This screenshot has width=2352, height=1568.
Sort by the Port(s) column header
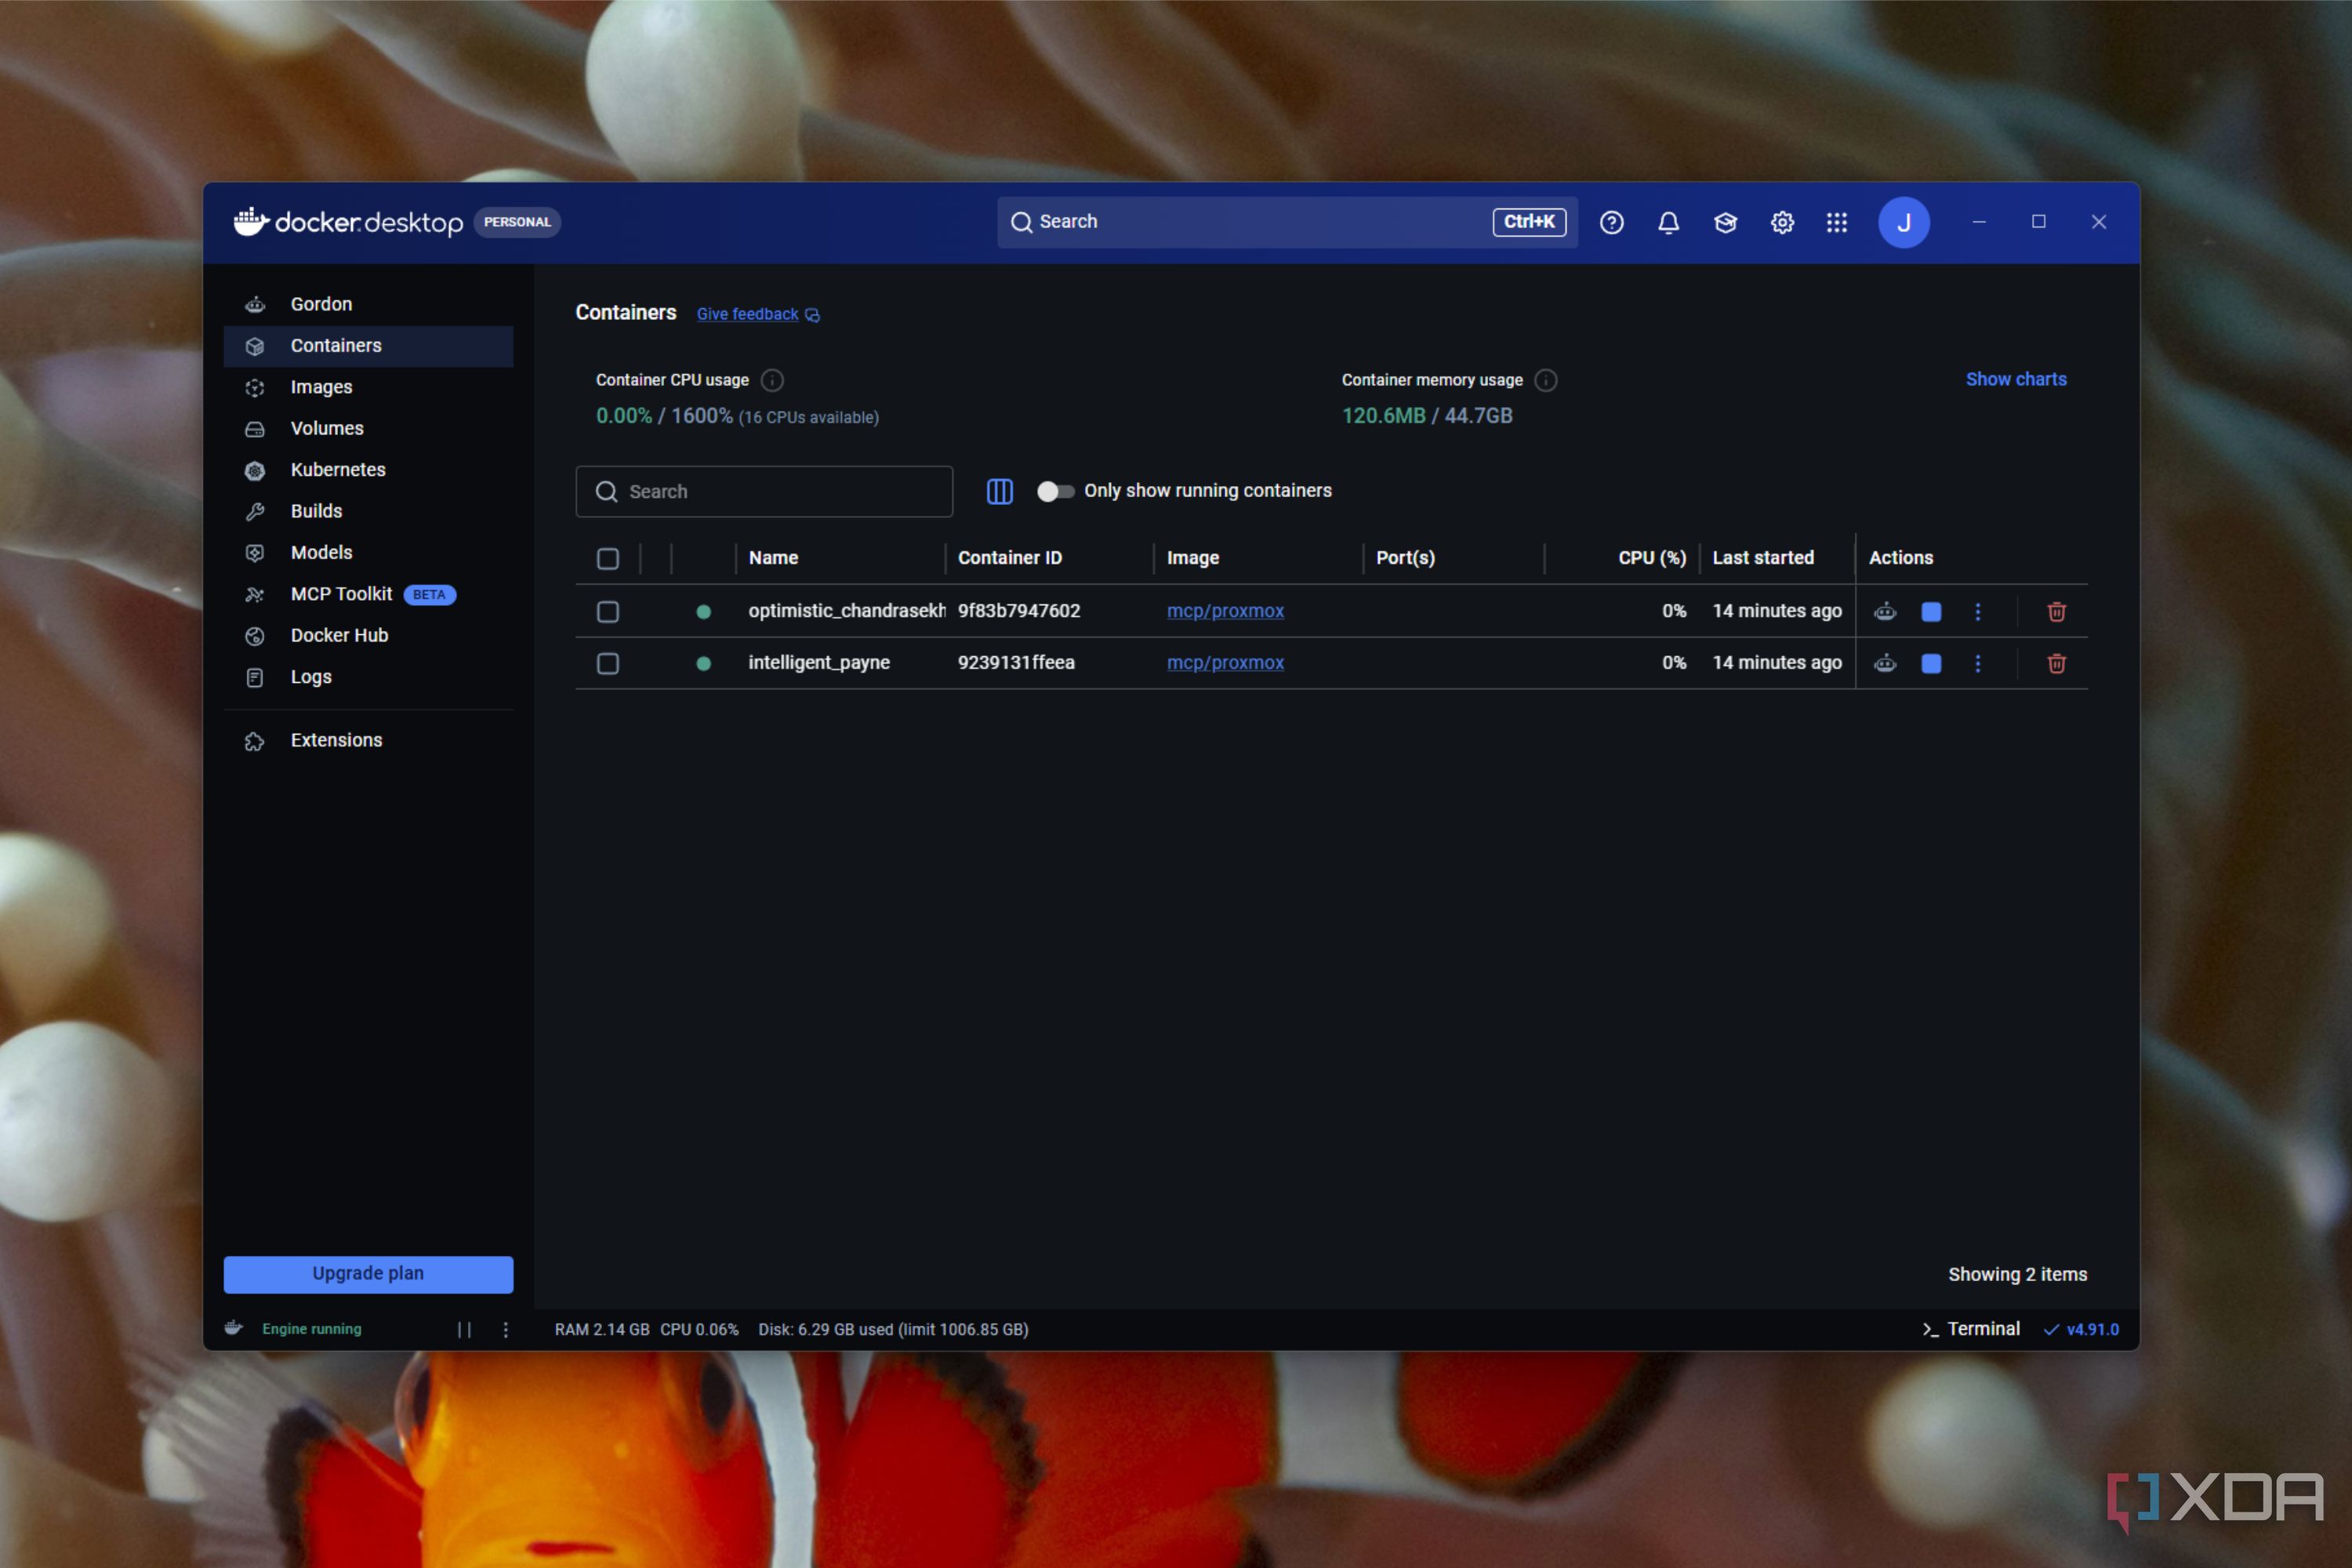[x=1404, y=558]
